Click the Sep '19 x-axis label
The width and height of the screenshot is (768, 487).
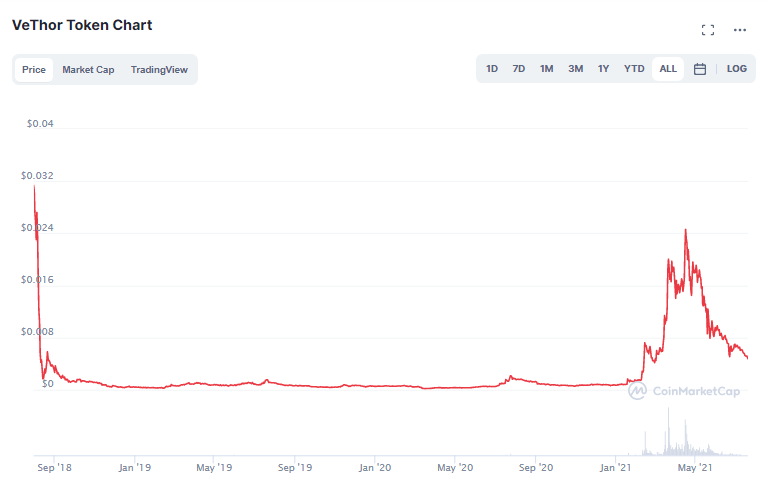tap(295, 468)
